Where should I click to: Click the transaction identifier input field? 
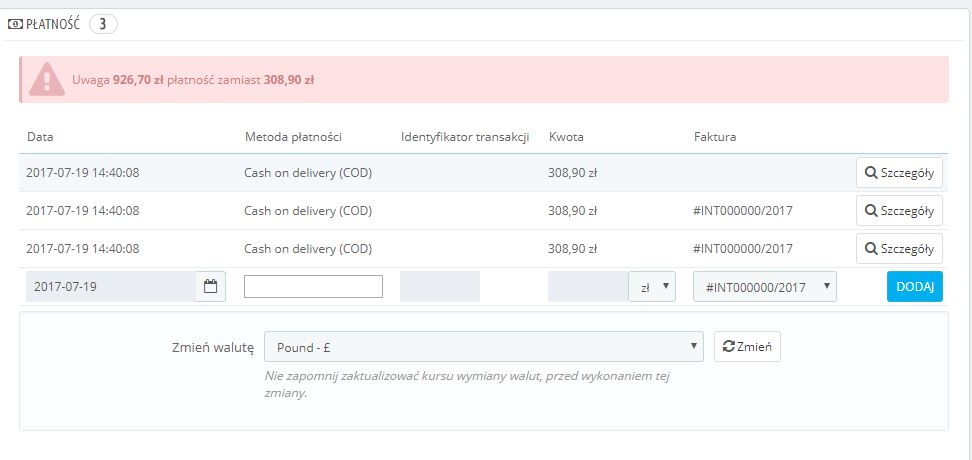(x=439, y=287)
